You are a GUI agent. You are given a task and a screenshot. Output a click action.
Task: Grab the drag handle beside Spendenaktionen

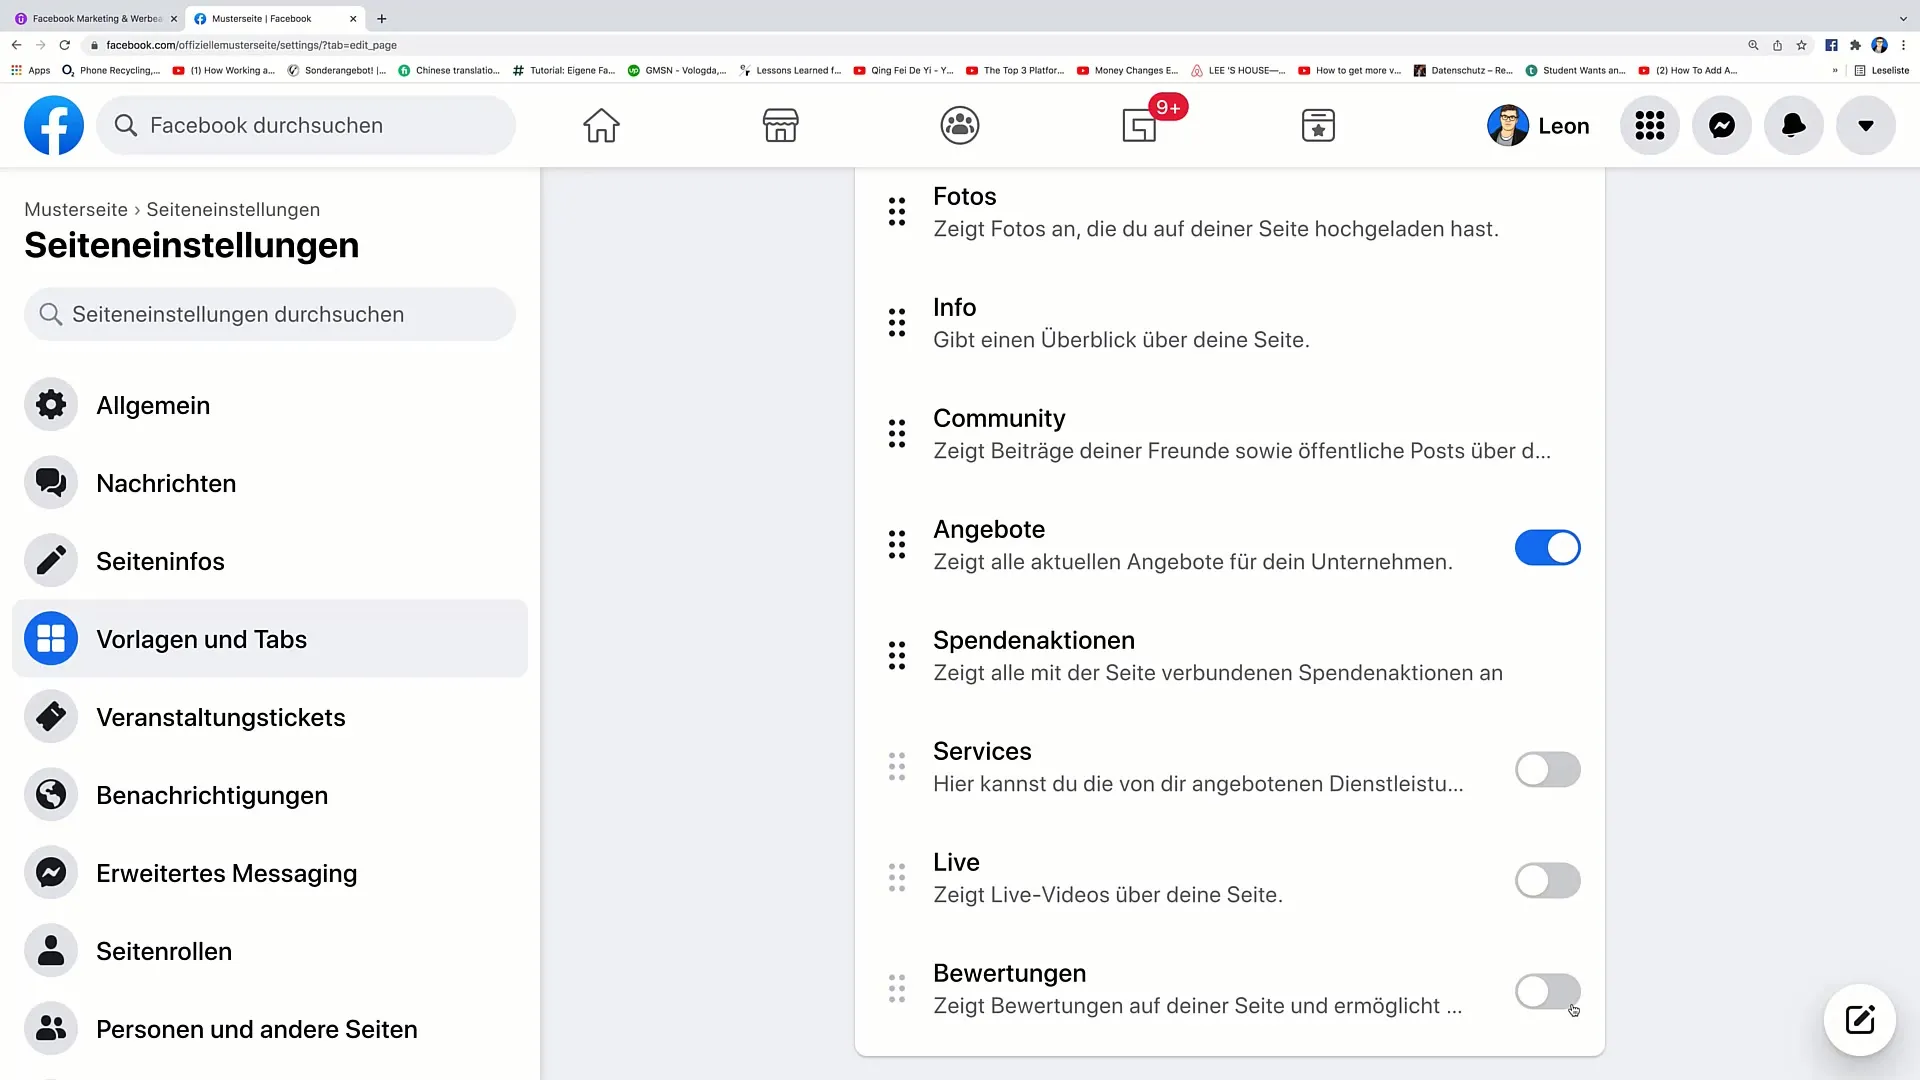(x=897, y=656)
